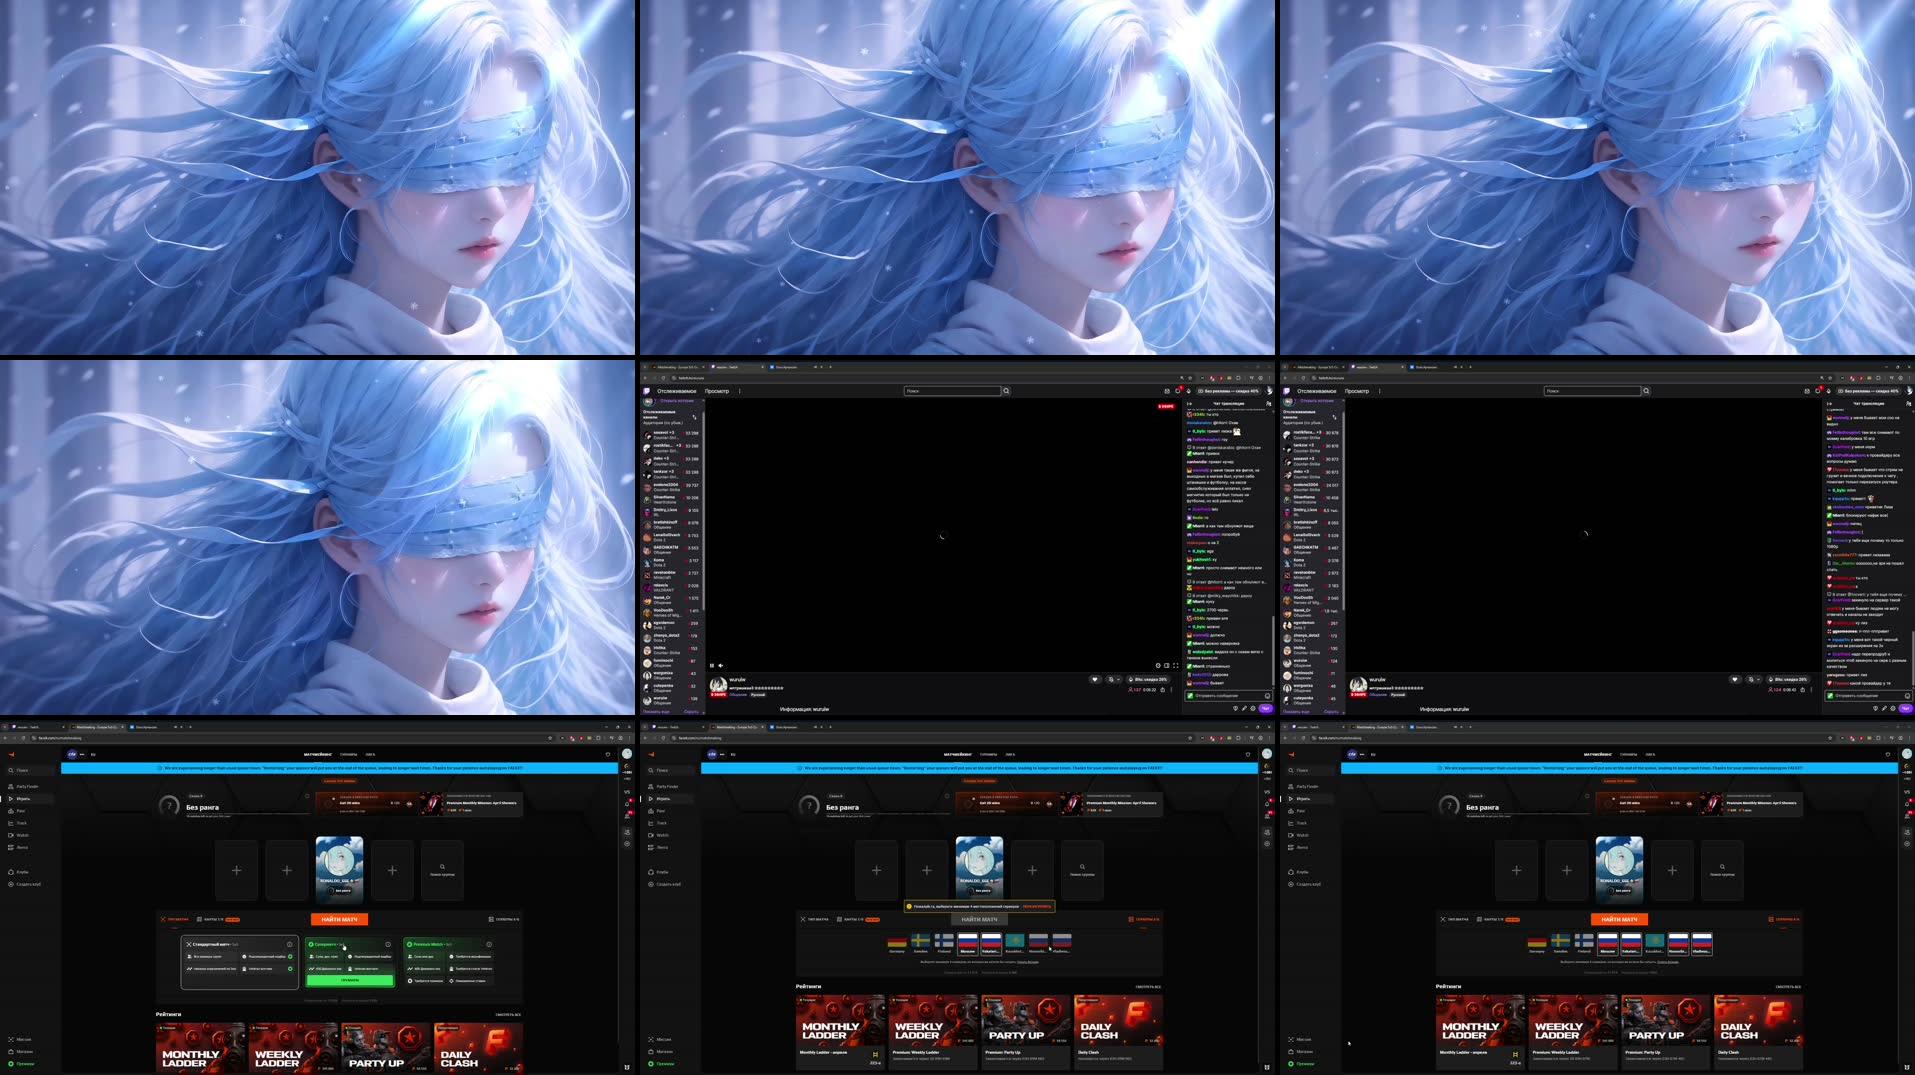The height and width of the screenshot is (1075, 1915).
Task: Enter fullscreen on the Twitch player
Action: [x=1176, y=665]
